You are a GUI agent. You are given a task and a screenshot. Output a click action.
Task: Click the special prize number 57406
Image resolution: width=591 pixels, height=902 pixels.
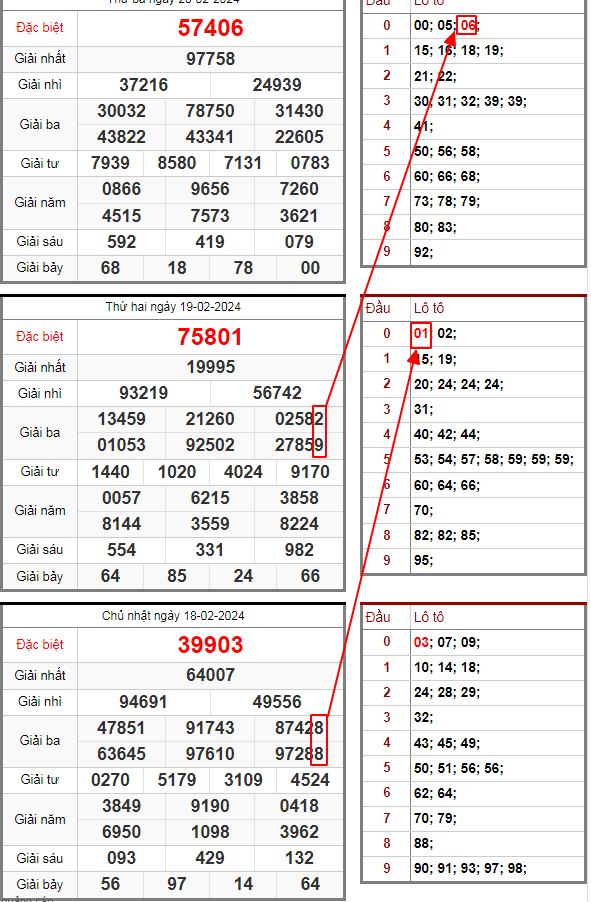click(211, 28)
